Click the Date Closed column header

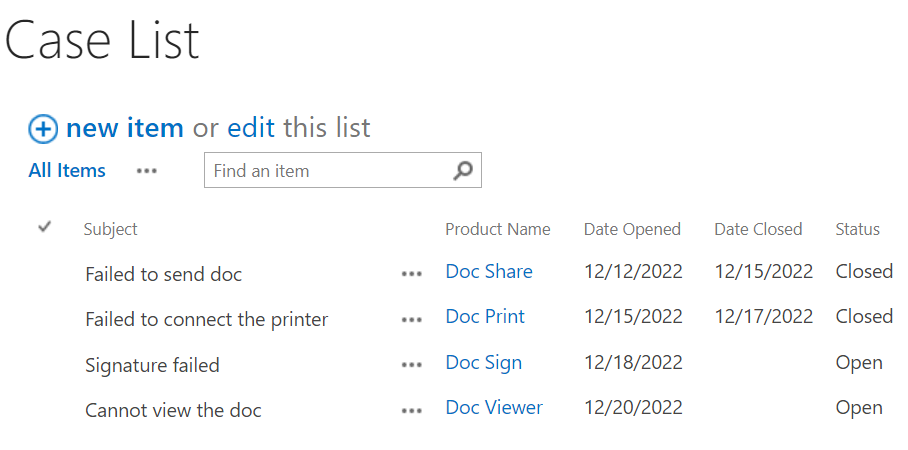[x=758, y=229]
